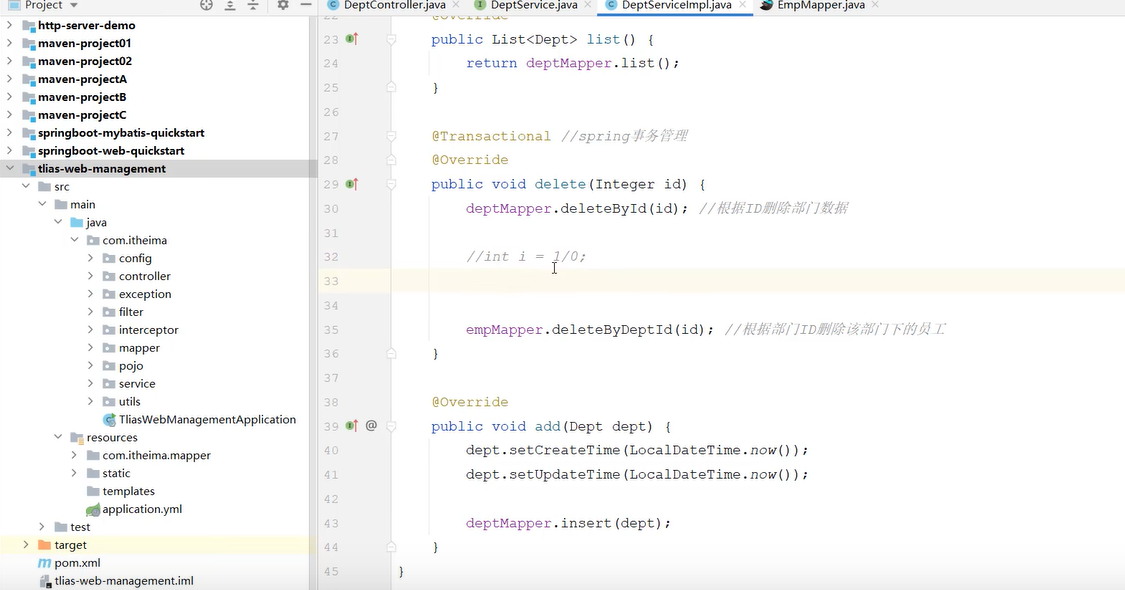Image resolution: width=1125 pixels, height=590 pixels.
Task: Hide the Project panel with minus icon
Action: click(306, 5)
